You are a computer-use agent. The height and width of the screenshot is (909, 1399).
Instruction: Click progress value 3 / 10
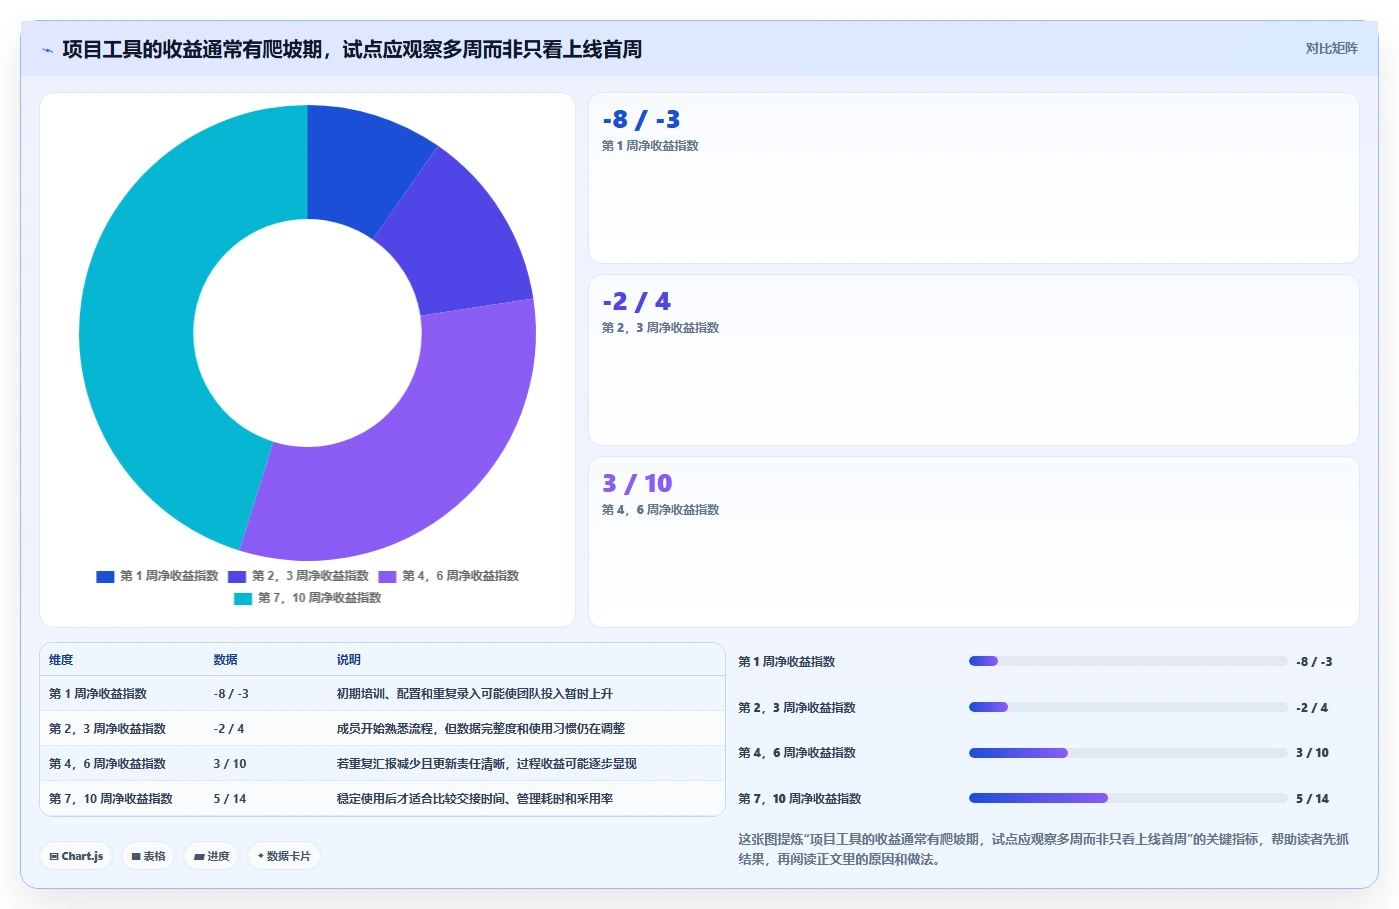(x=1312, y=753)
